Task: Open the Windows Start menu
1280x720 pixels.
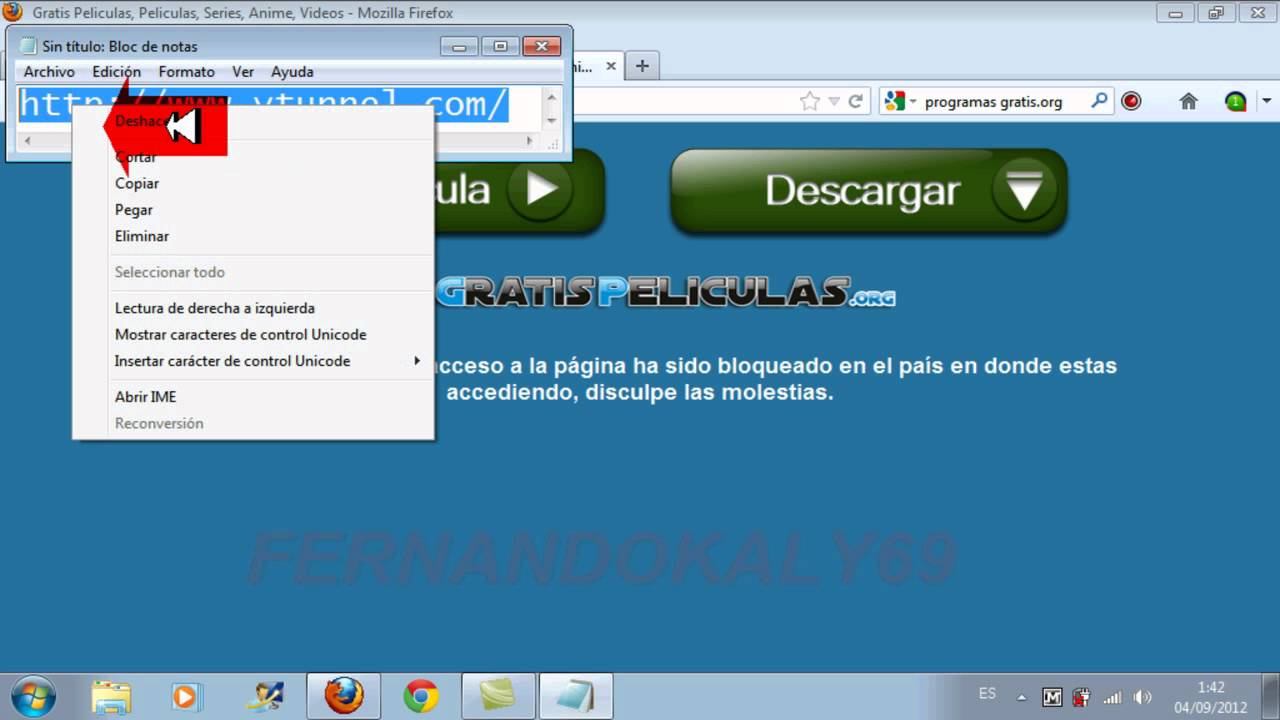Action: pos(33,695)
